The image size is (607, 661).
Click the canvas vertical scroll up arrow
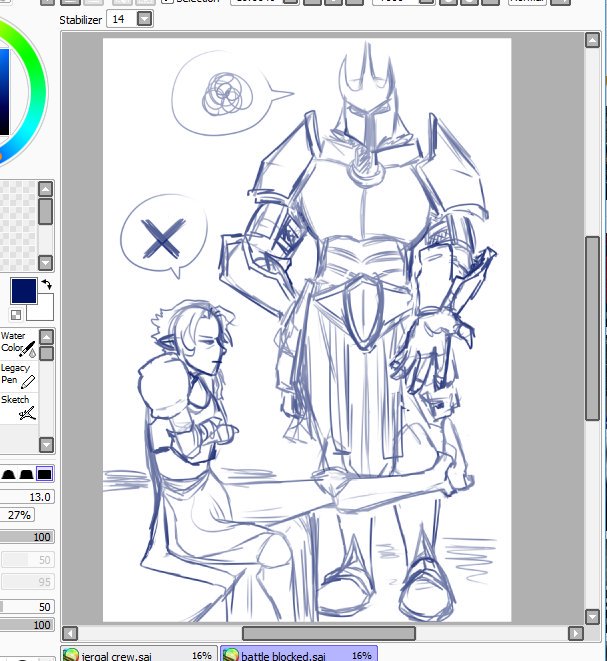592,40
